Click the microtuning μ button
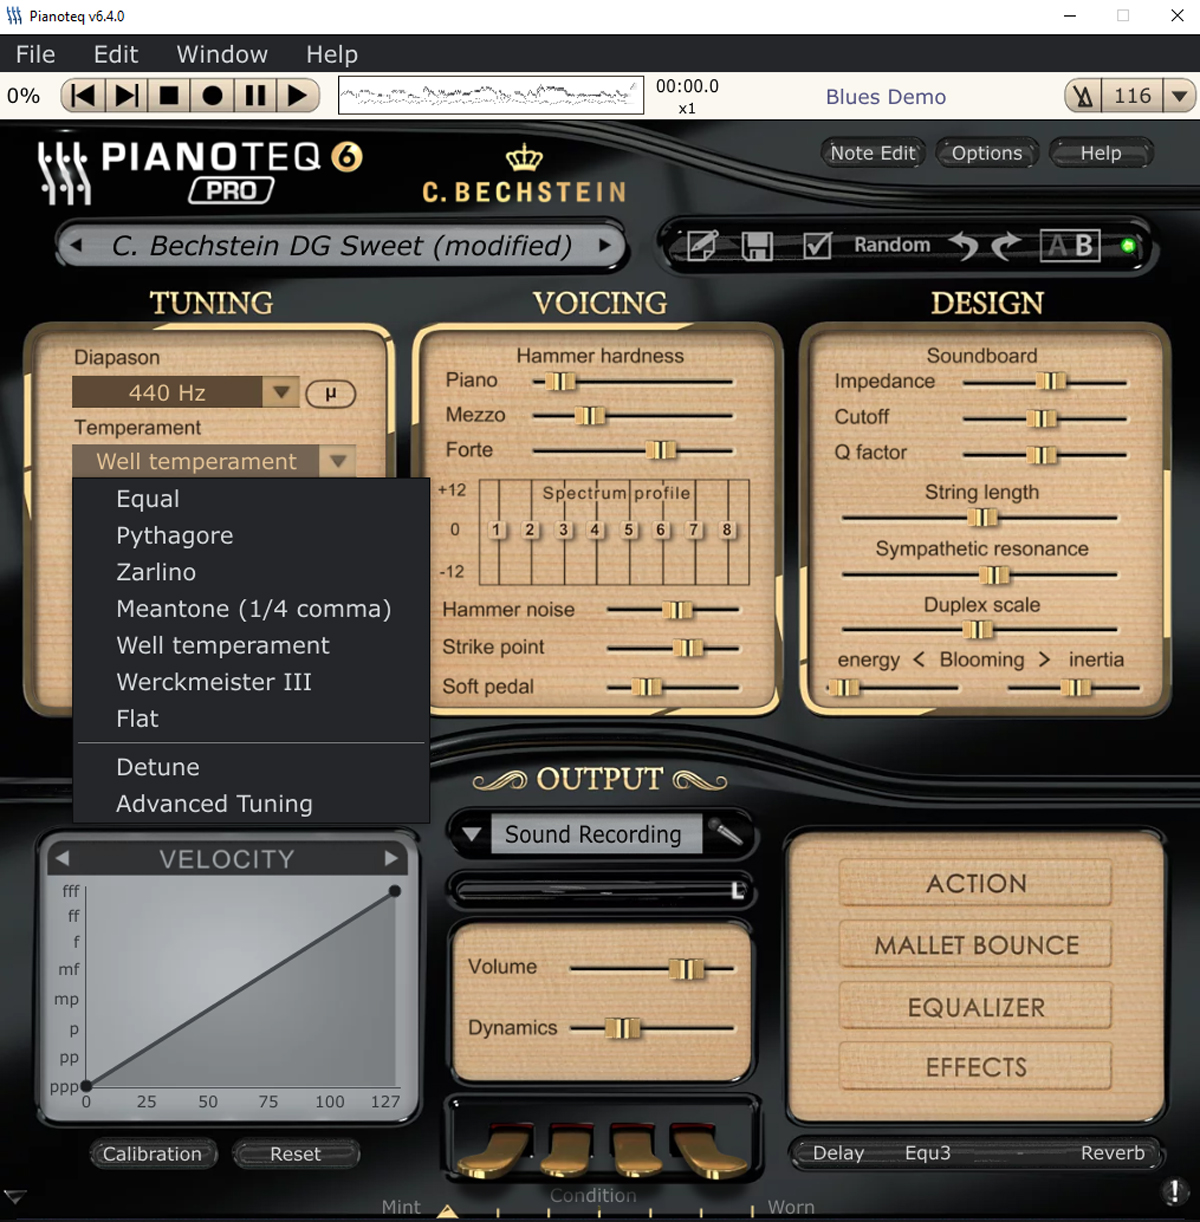Screen dimensions: 1200x1222 (330, 393)
